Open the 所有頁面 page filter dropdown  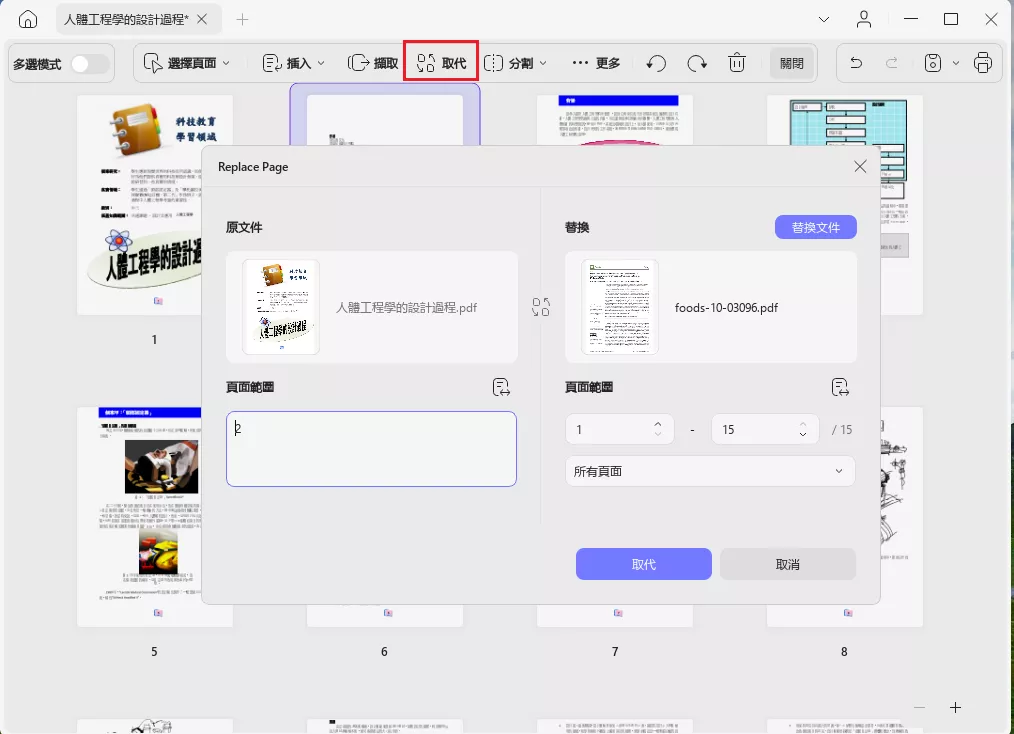709,470
